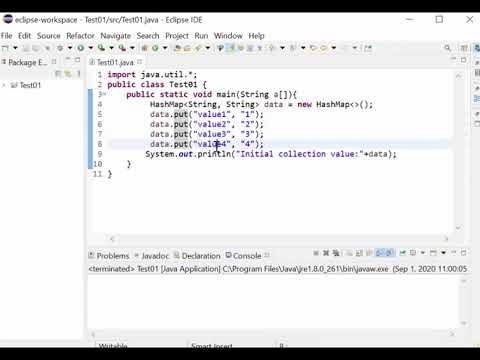Toggle the Pin Editor toolbar button
480x360 pixels.
click(x=368, y=48)
